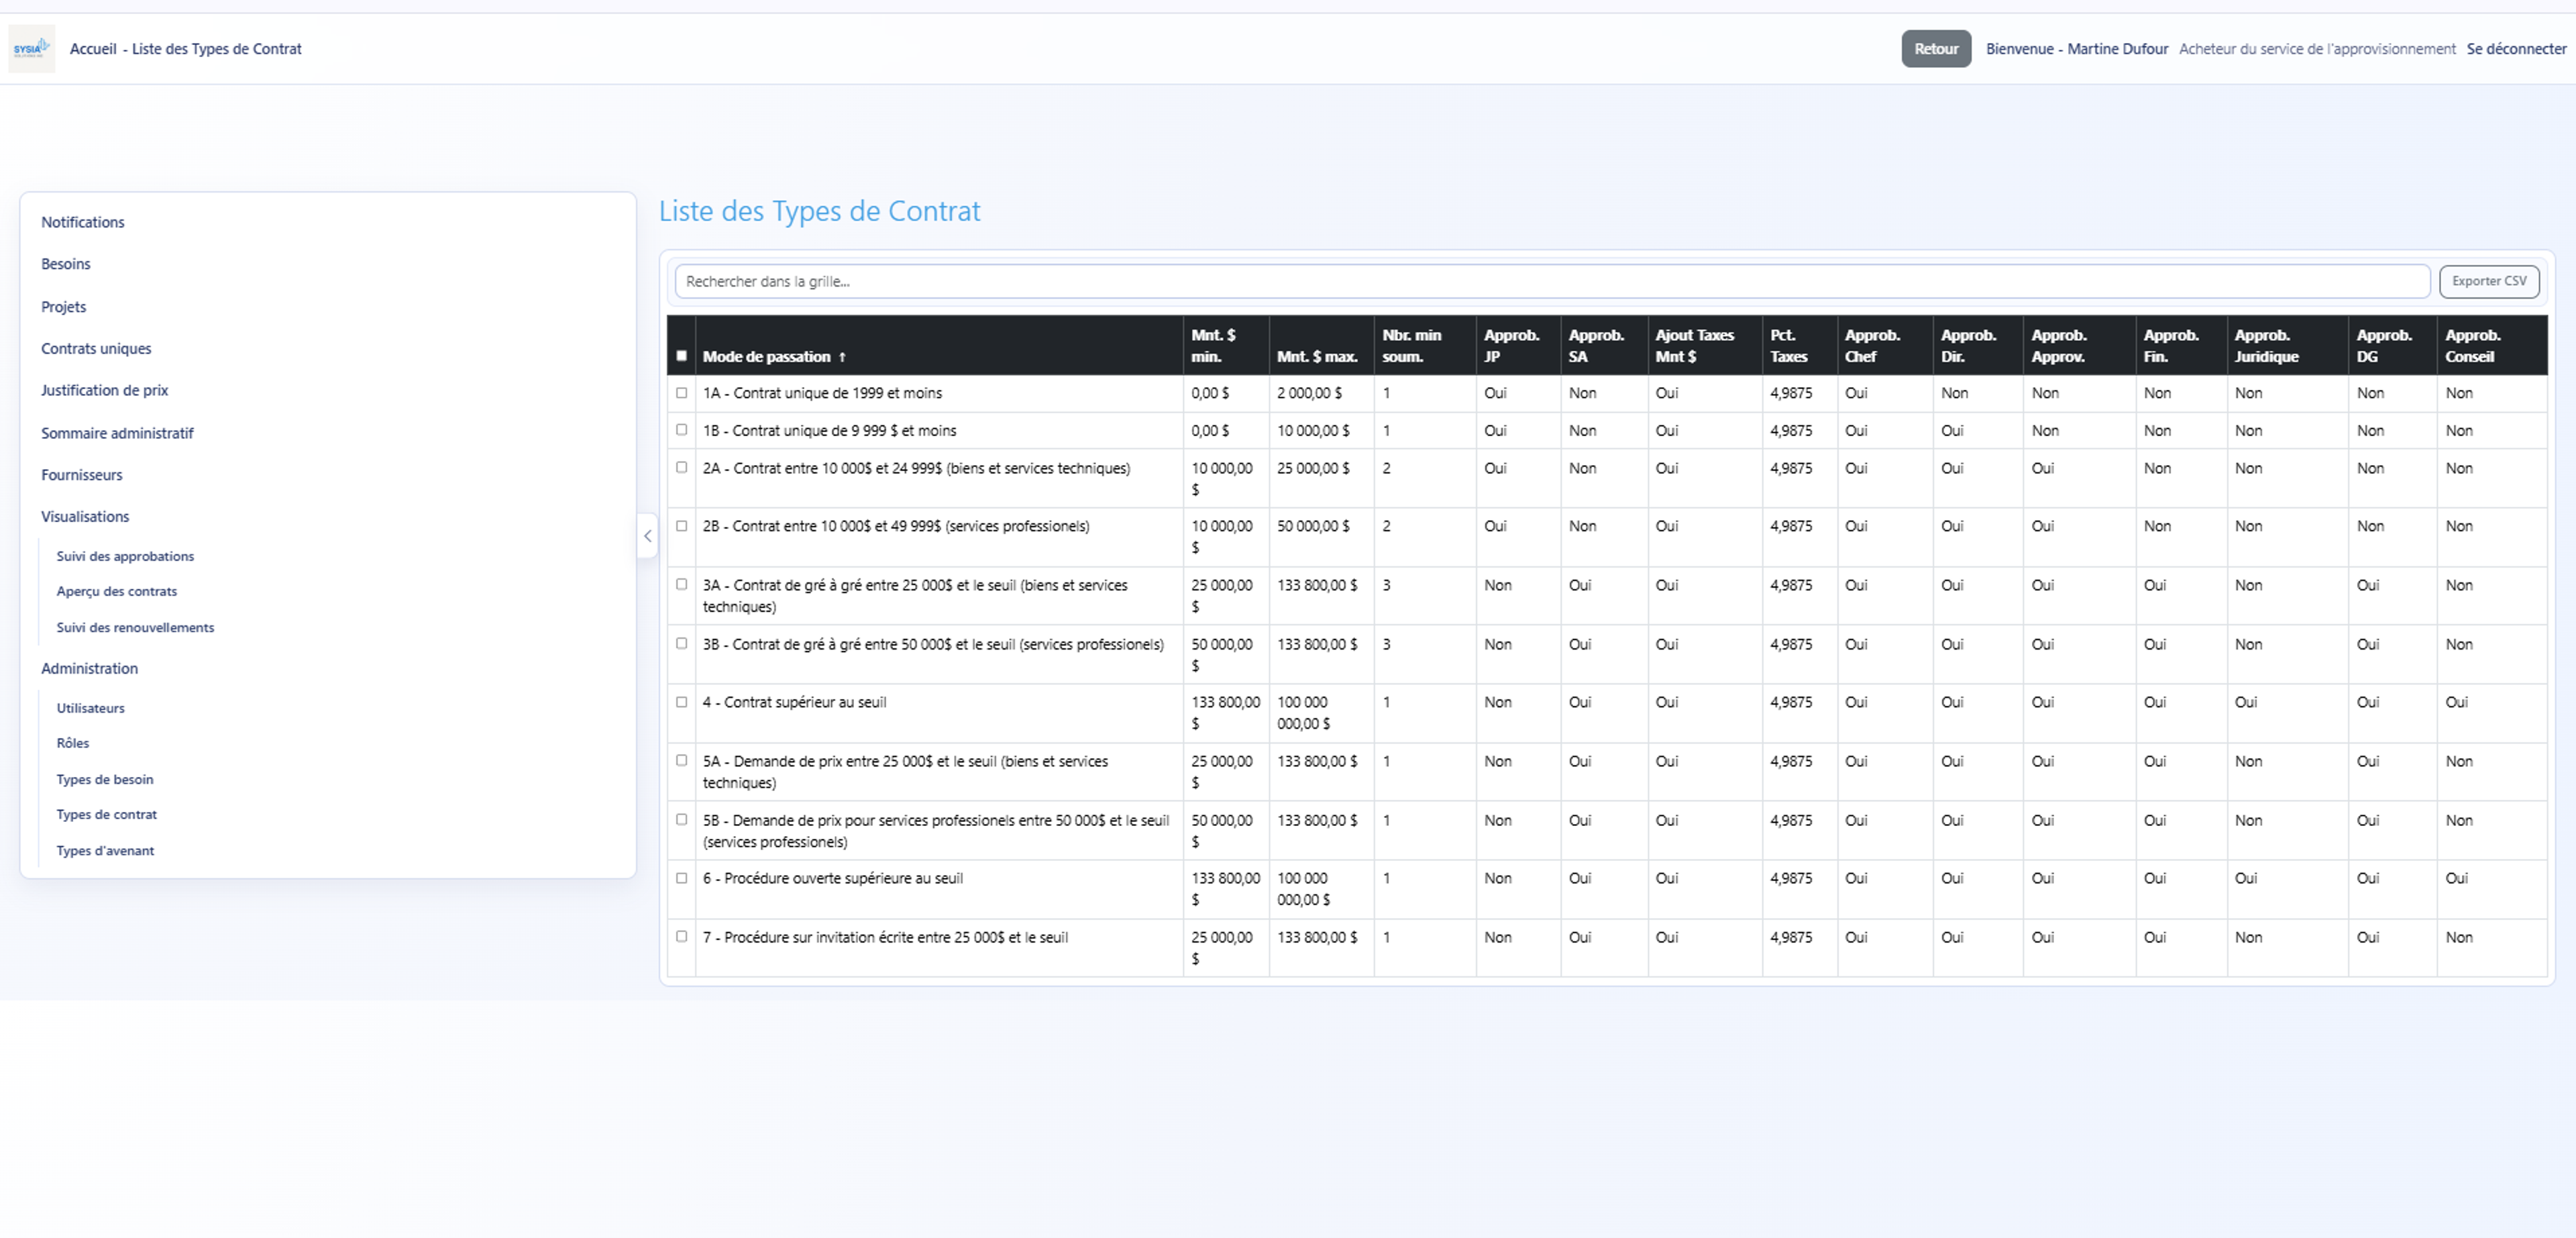Toggle the select-all checkbox in header

click(681, 356)
